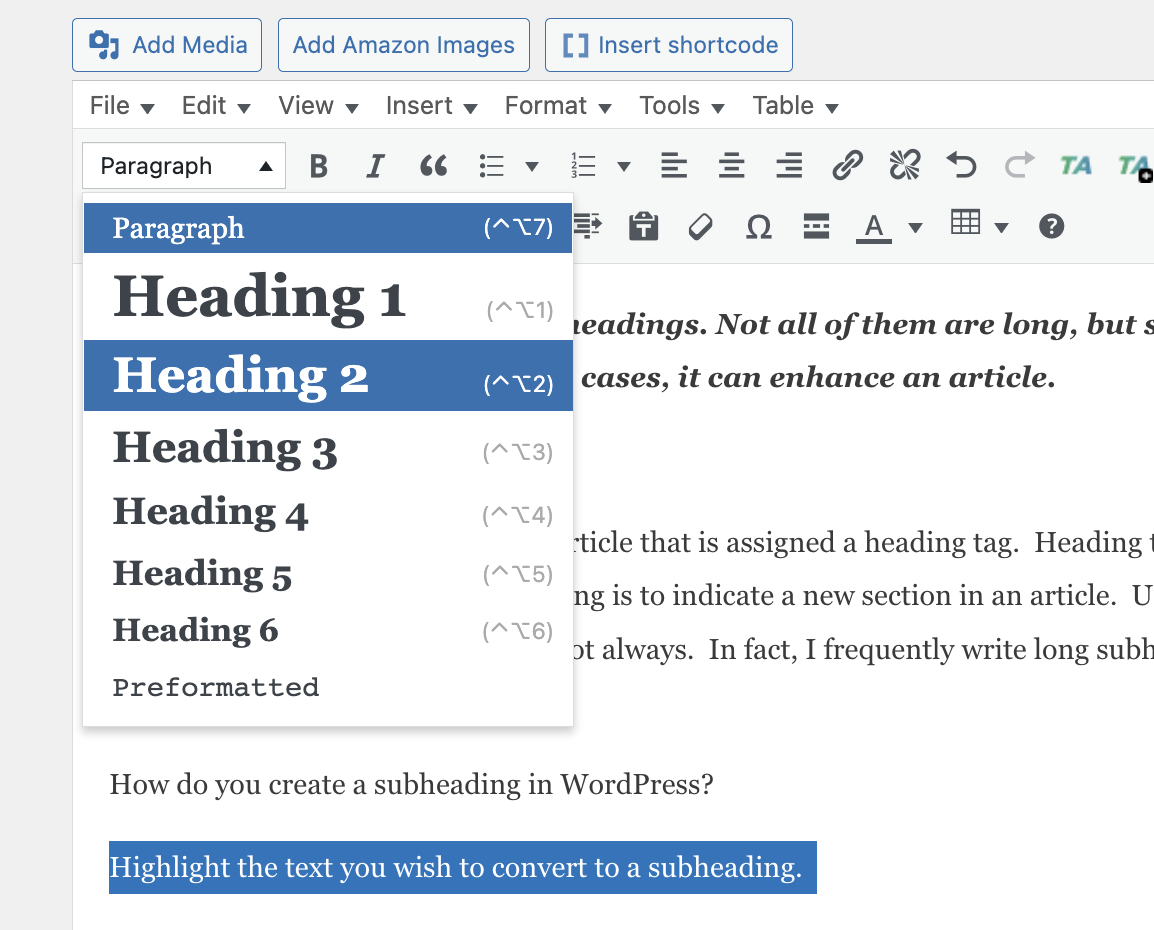Expand numbered list style options arrow
1154x930 pixels.
point(623,166)
